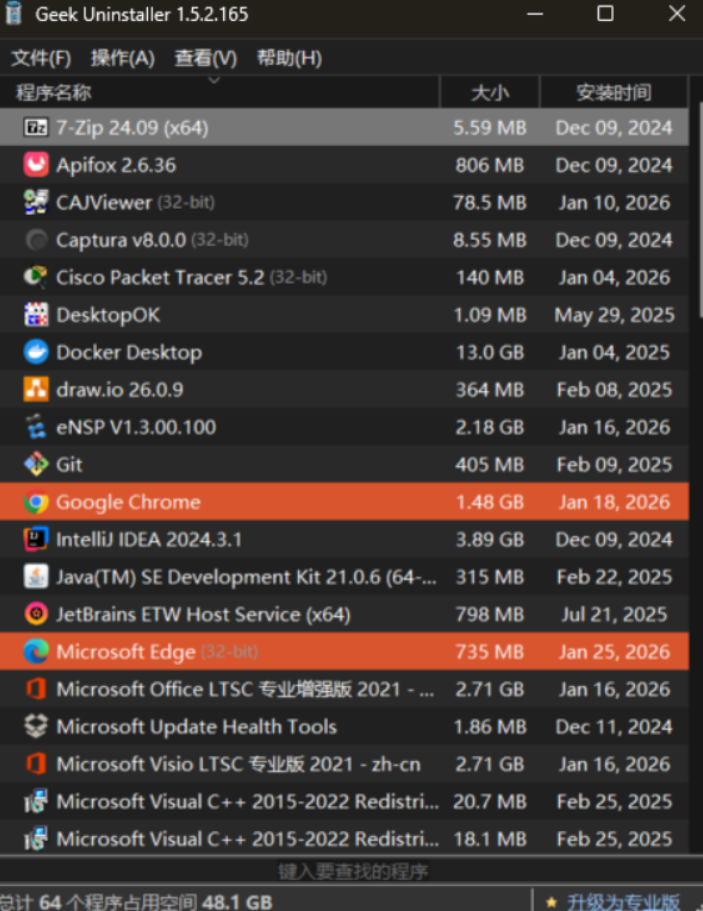Viewport: 703px width, 911px height.
Task: Click the Docker Desktop whale icon
Action: click(36, 352)
